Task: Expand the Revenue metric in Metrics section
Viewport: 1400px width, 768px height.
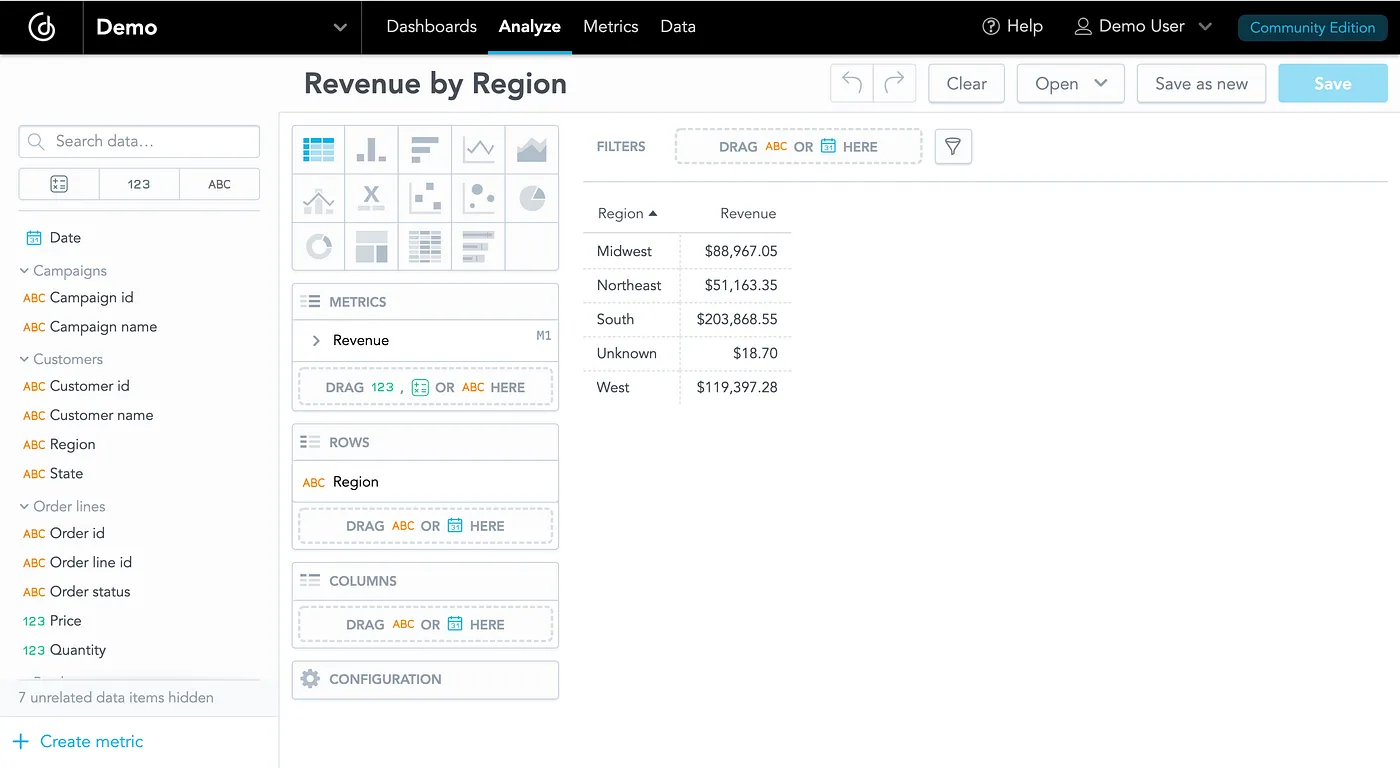Action: pos(316,340)
